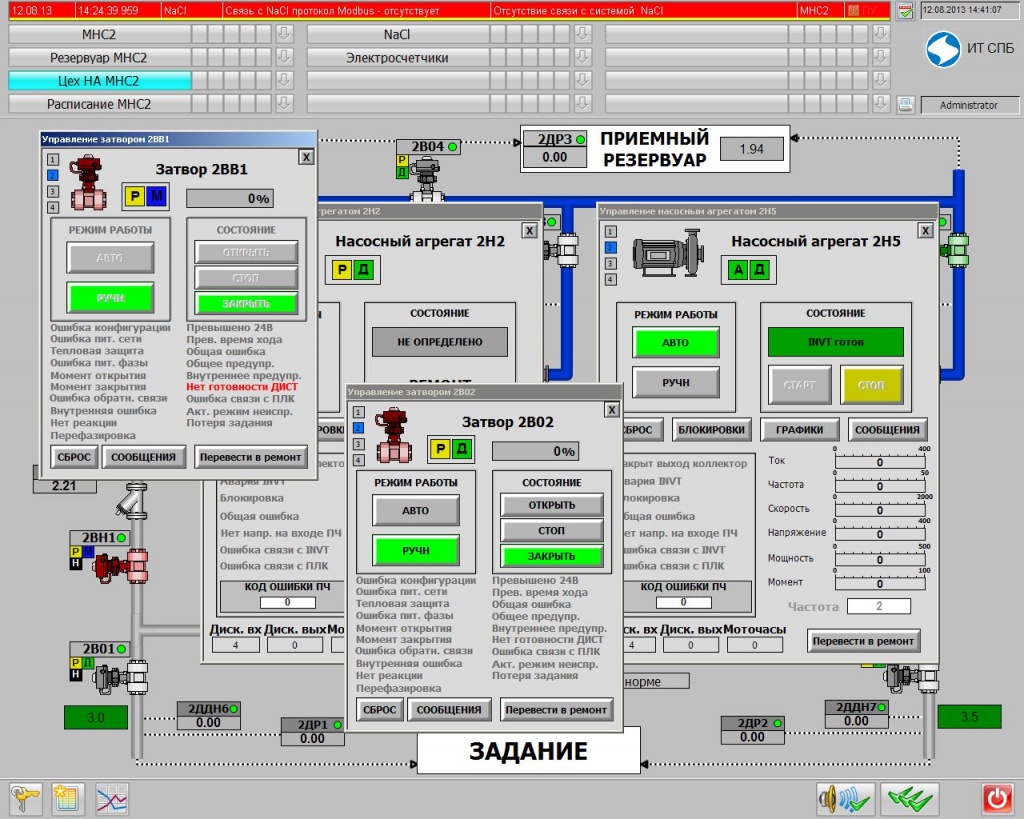The width and height of the screenshot is (1024, 819).
Task: Click the 0% position bar in Затвор 2В02
Action: 536,451
